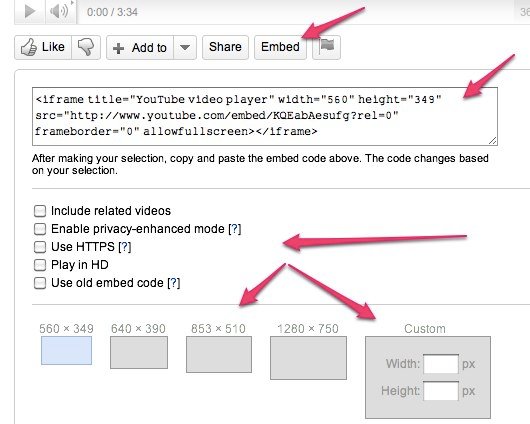Choose the 853 × 510 player size
This screenshot has width=530, height=424.
(x=219, y=354)
